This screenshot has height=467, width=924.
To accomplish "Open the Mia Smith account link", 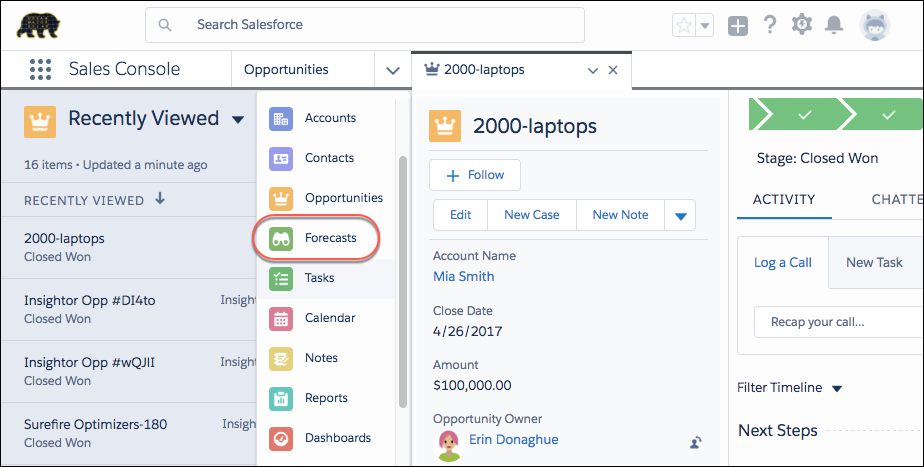I will tap(464, 277).
